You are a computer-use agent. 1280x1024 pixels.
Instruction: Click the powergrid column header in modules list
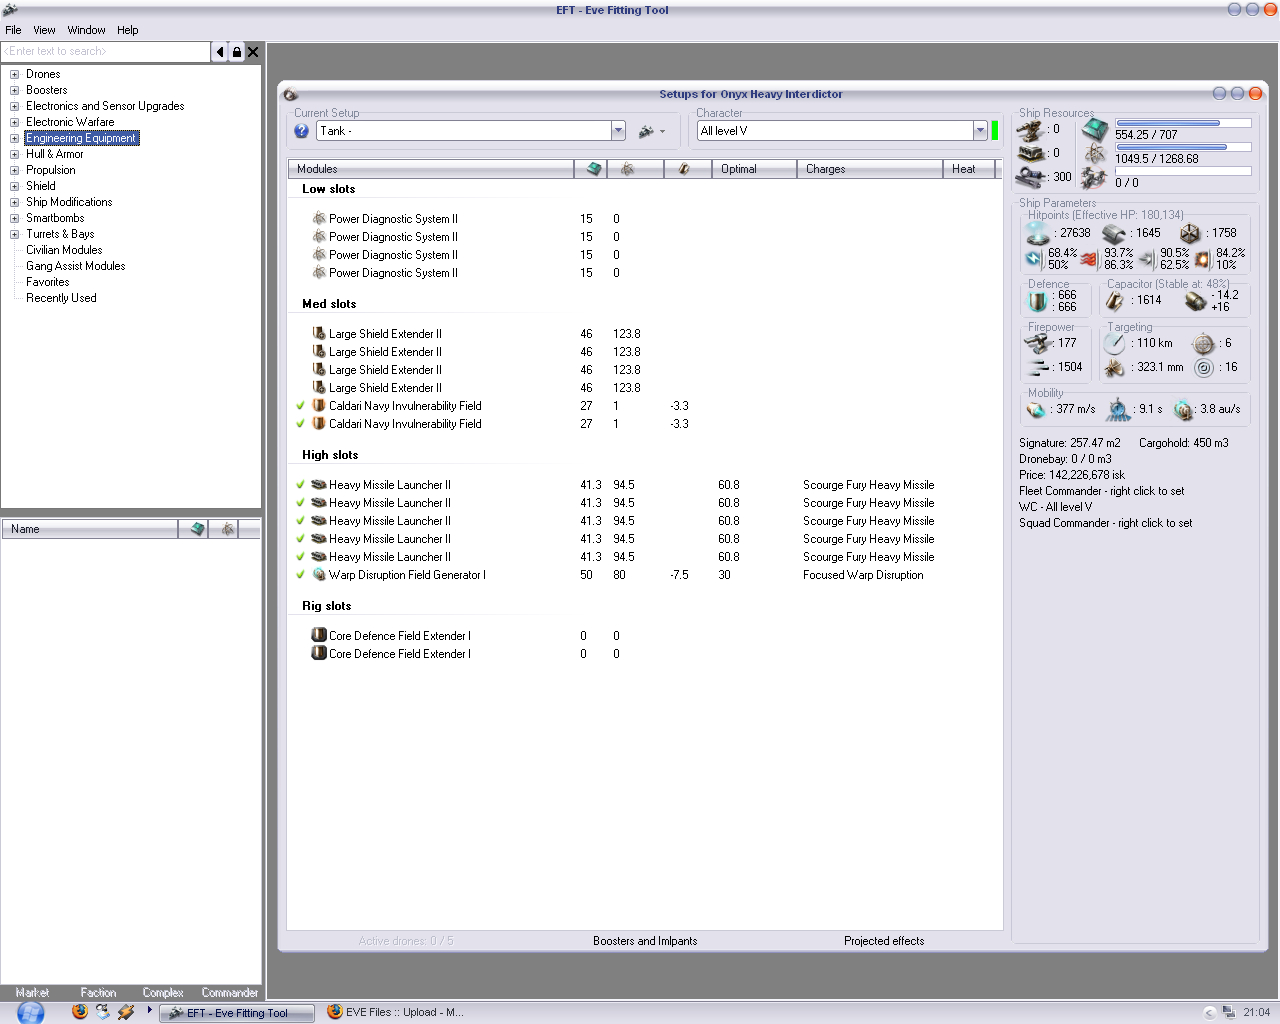627,169
